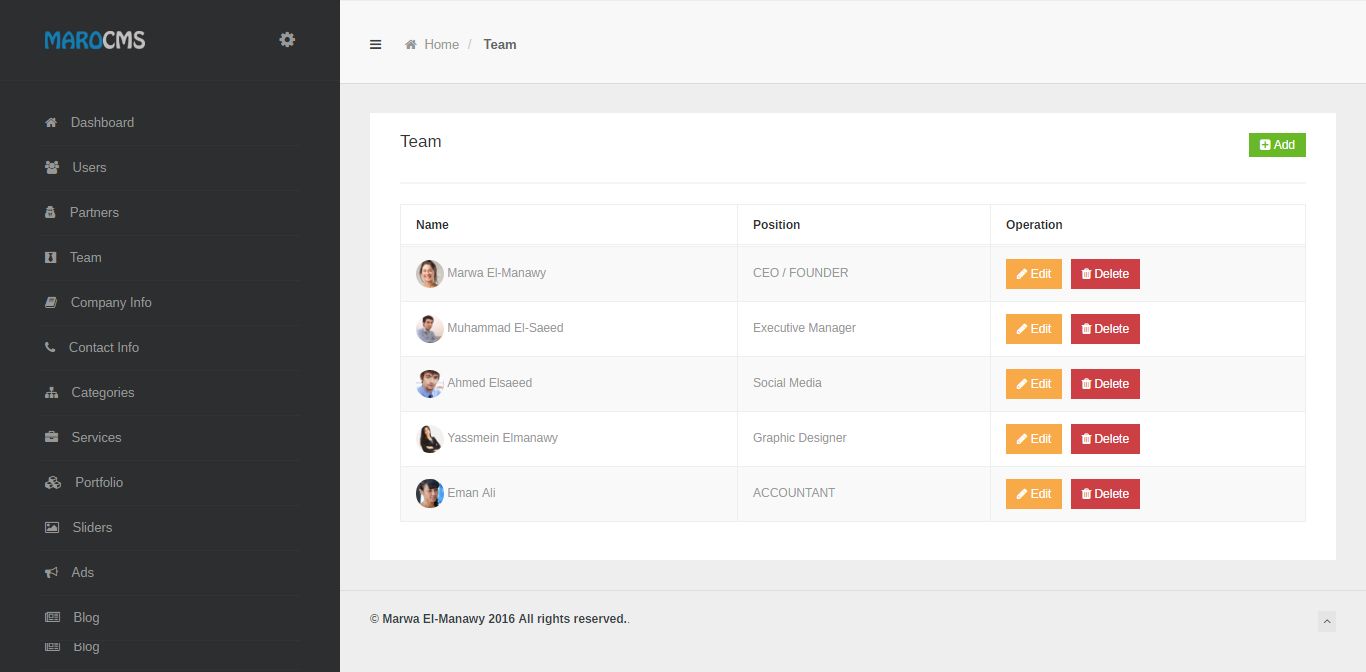Click the home icon in breadcrumb
Image resolution: width=1366 pixels, height=672 pixels.
410,45
